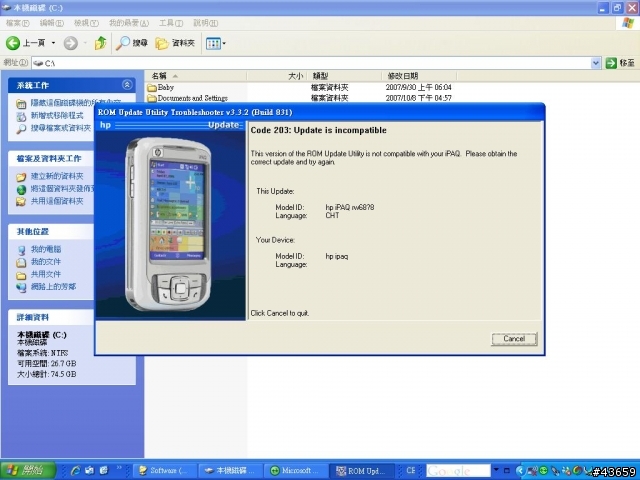Collapse the 系統工作 System Tasks panel
The width and height of the screenshot is (640, 480).
(127, 85)
